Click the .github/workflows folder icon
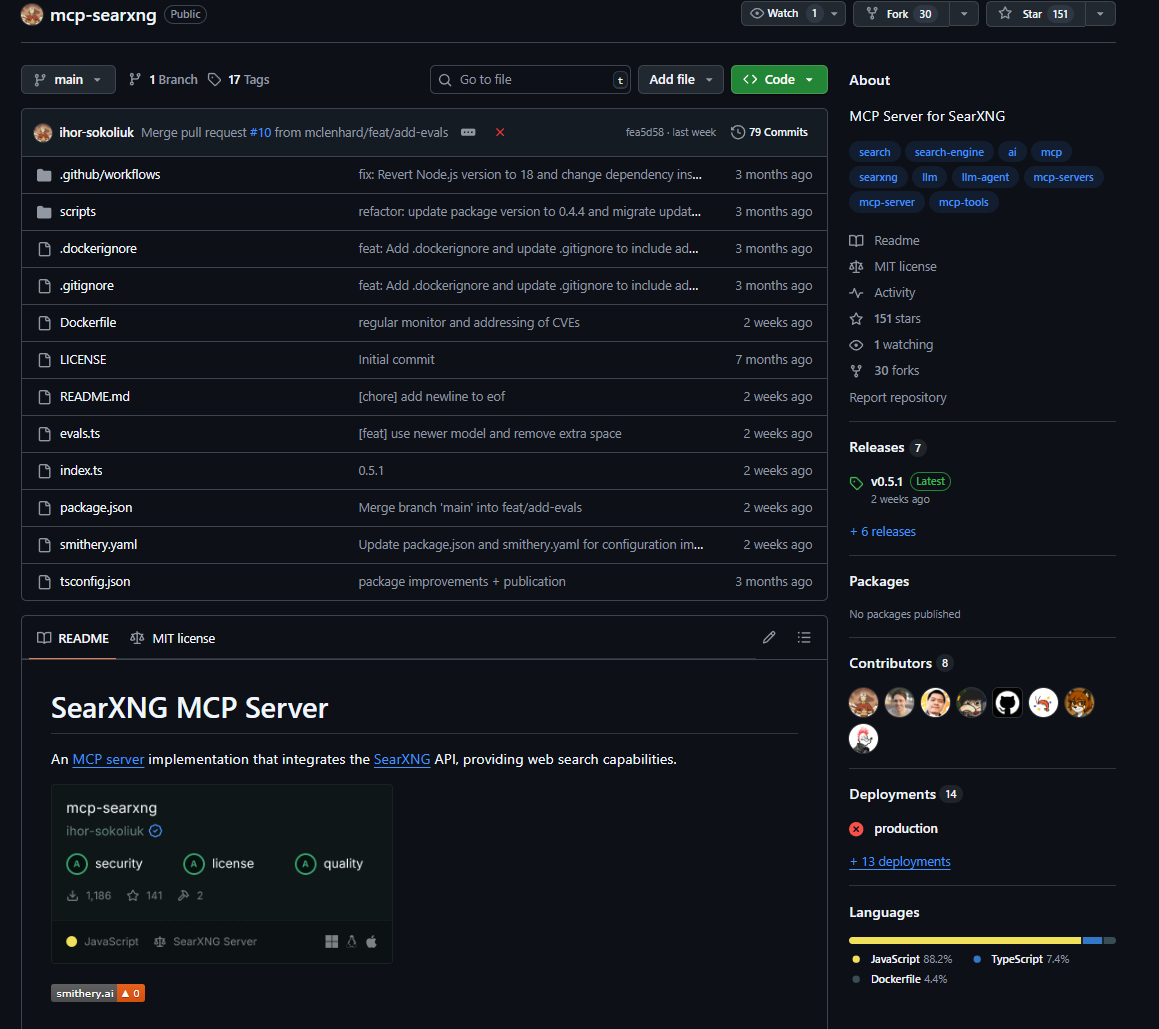The height and width of the screenshot is (1029, 1159). 44,175
